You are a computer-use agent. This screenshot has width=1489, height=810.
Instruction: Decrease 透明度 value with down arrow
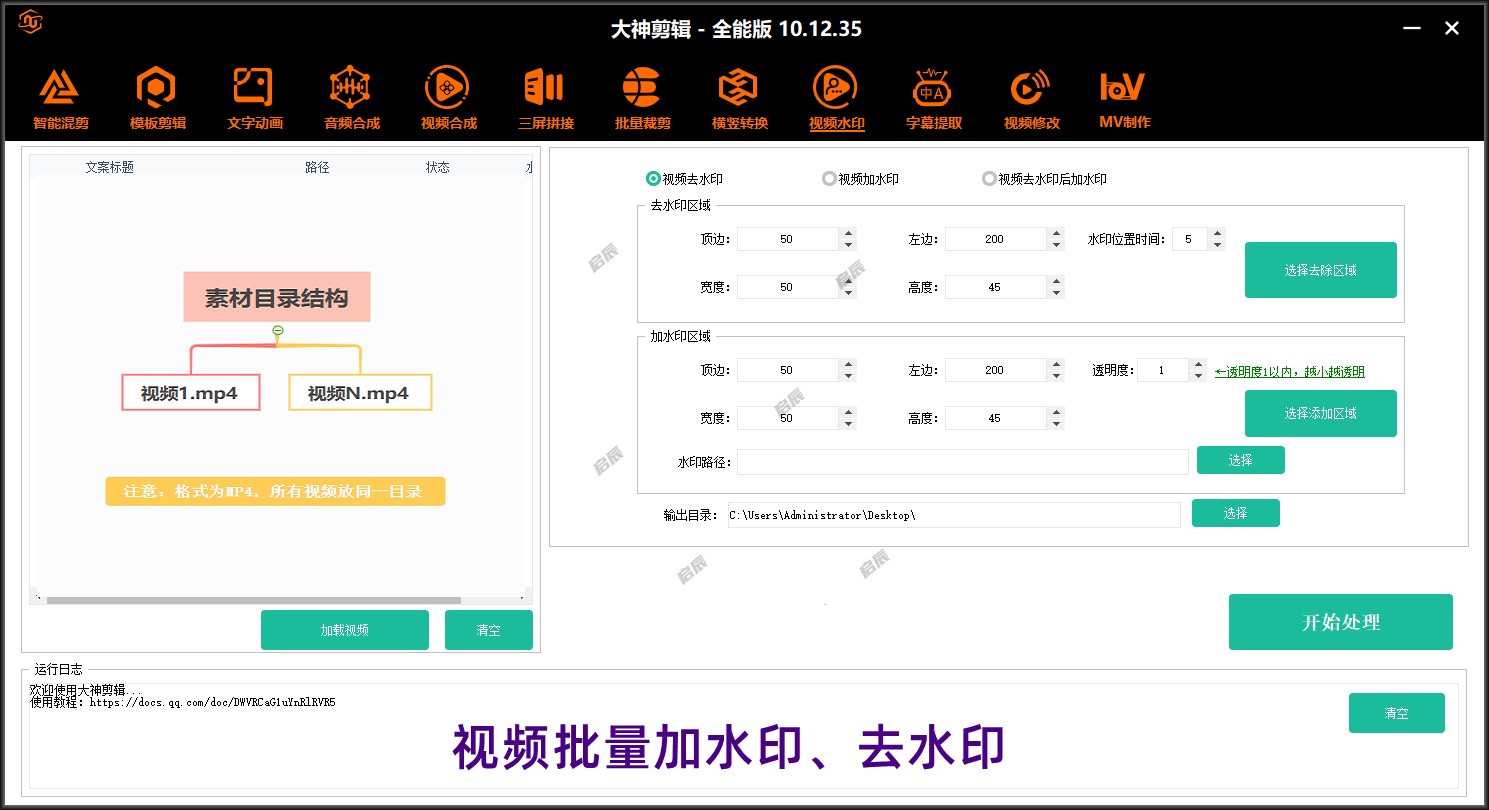pos(1198,376)
